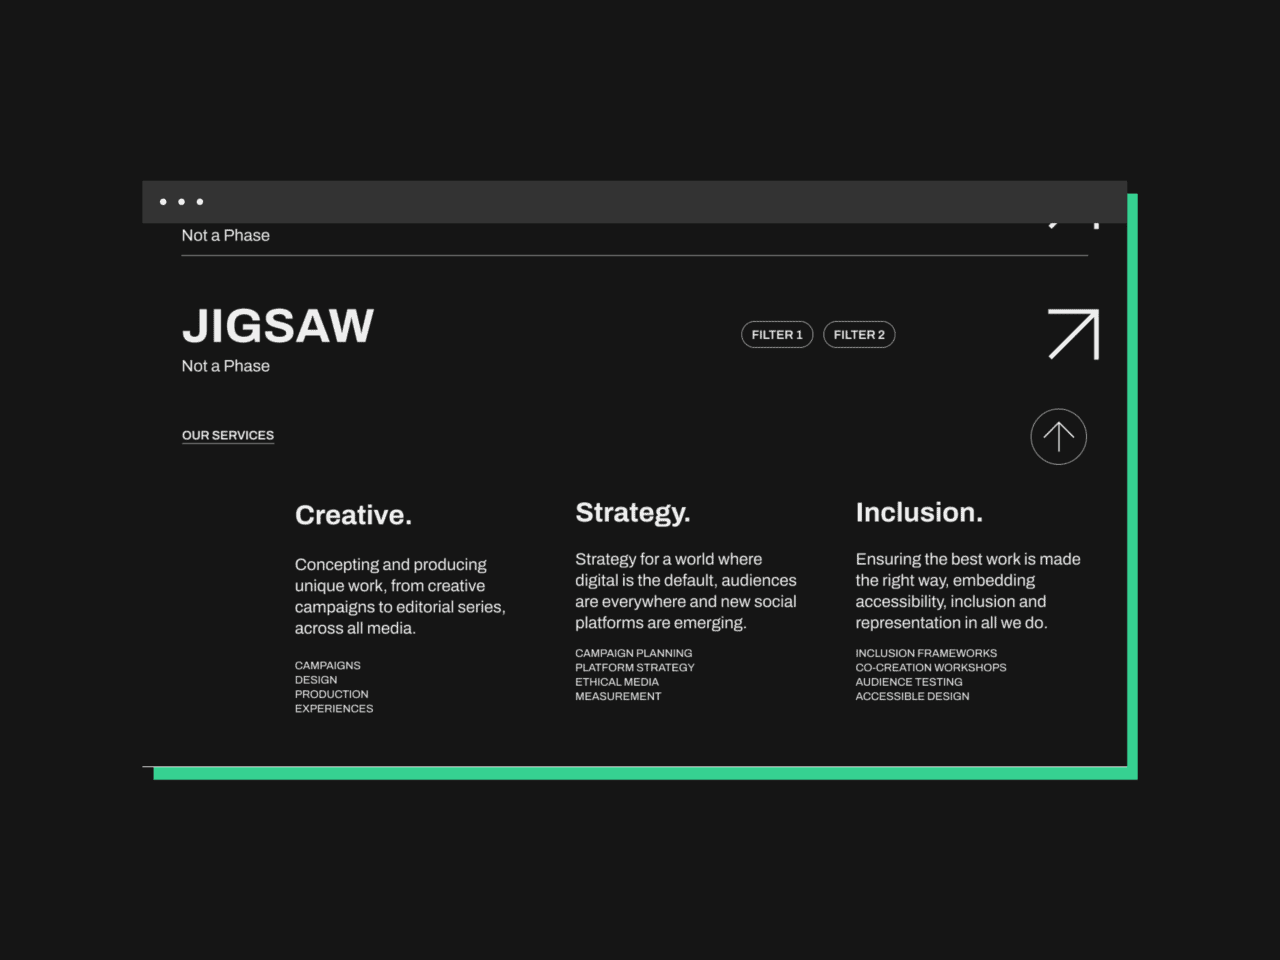The width and height of the screenshot is (1280, 960).
Task: Click ACCESSIBLE DESIGN list item
Action: [912, 696]
